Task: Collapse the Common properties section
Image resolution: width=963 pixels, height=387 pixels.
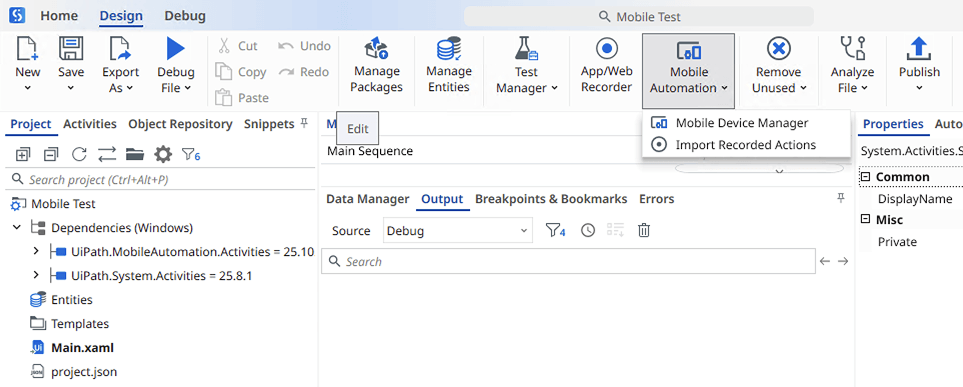Action: coord(866,177)
